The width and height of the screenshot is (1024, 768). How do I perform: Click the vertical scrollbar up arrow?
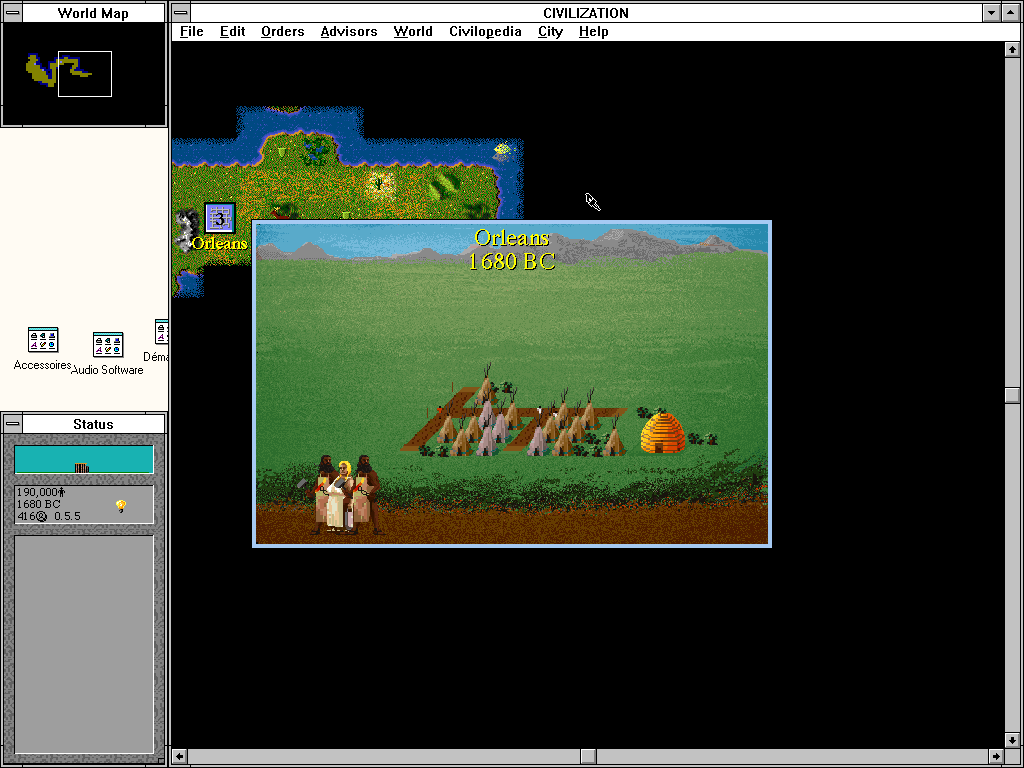[x=1012, y=50]
